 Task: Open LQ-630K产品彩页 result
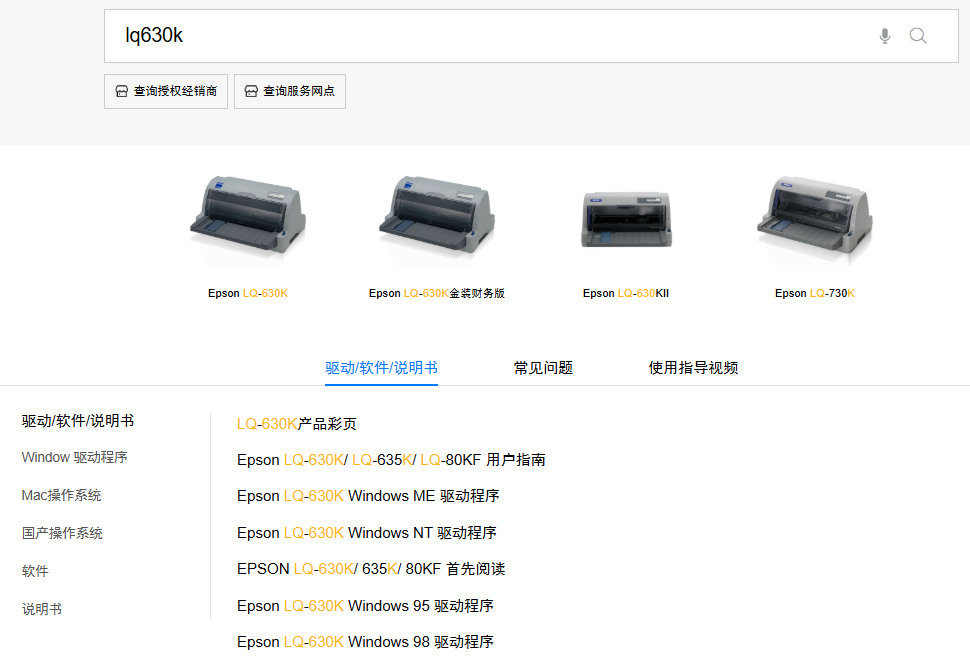[297, 424]
